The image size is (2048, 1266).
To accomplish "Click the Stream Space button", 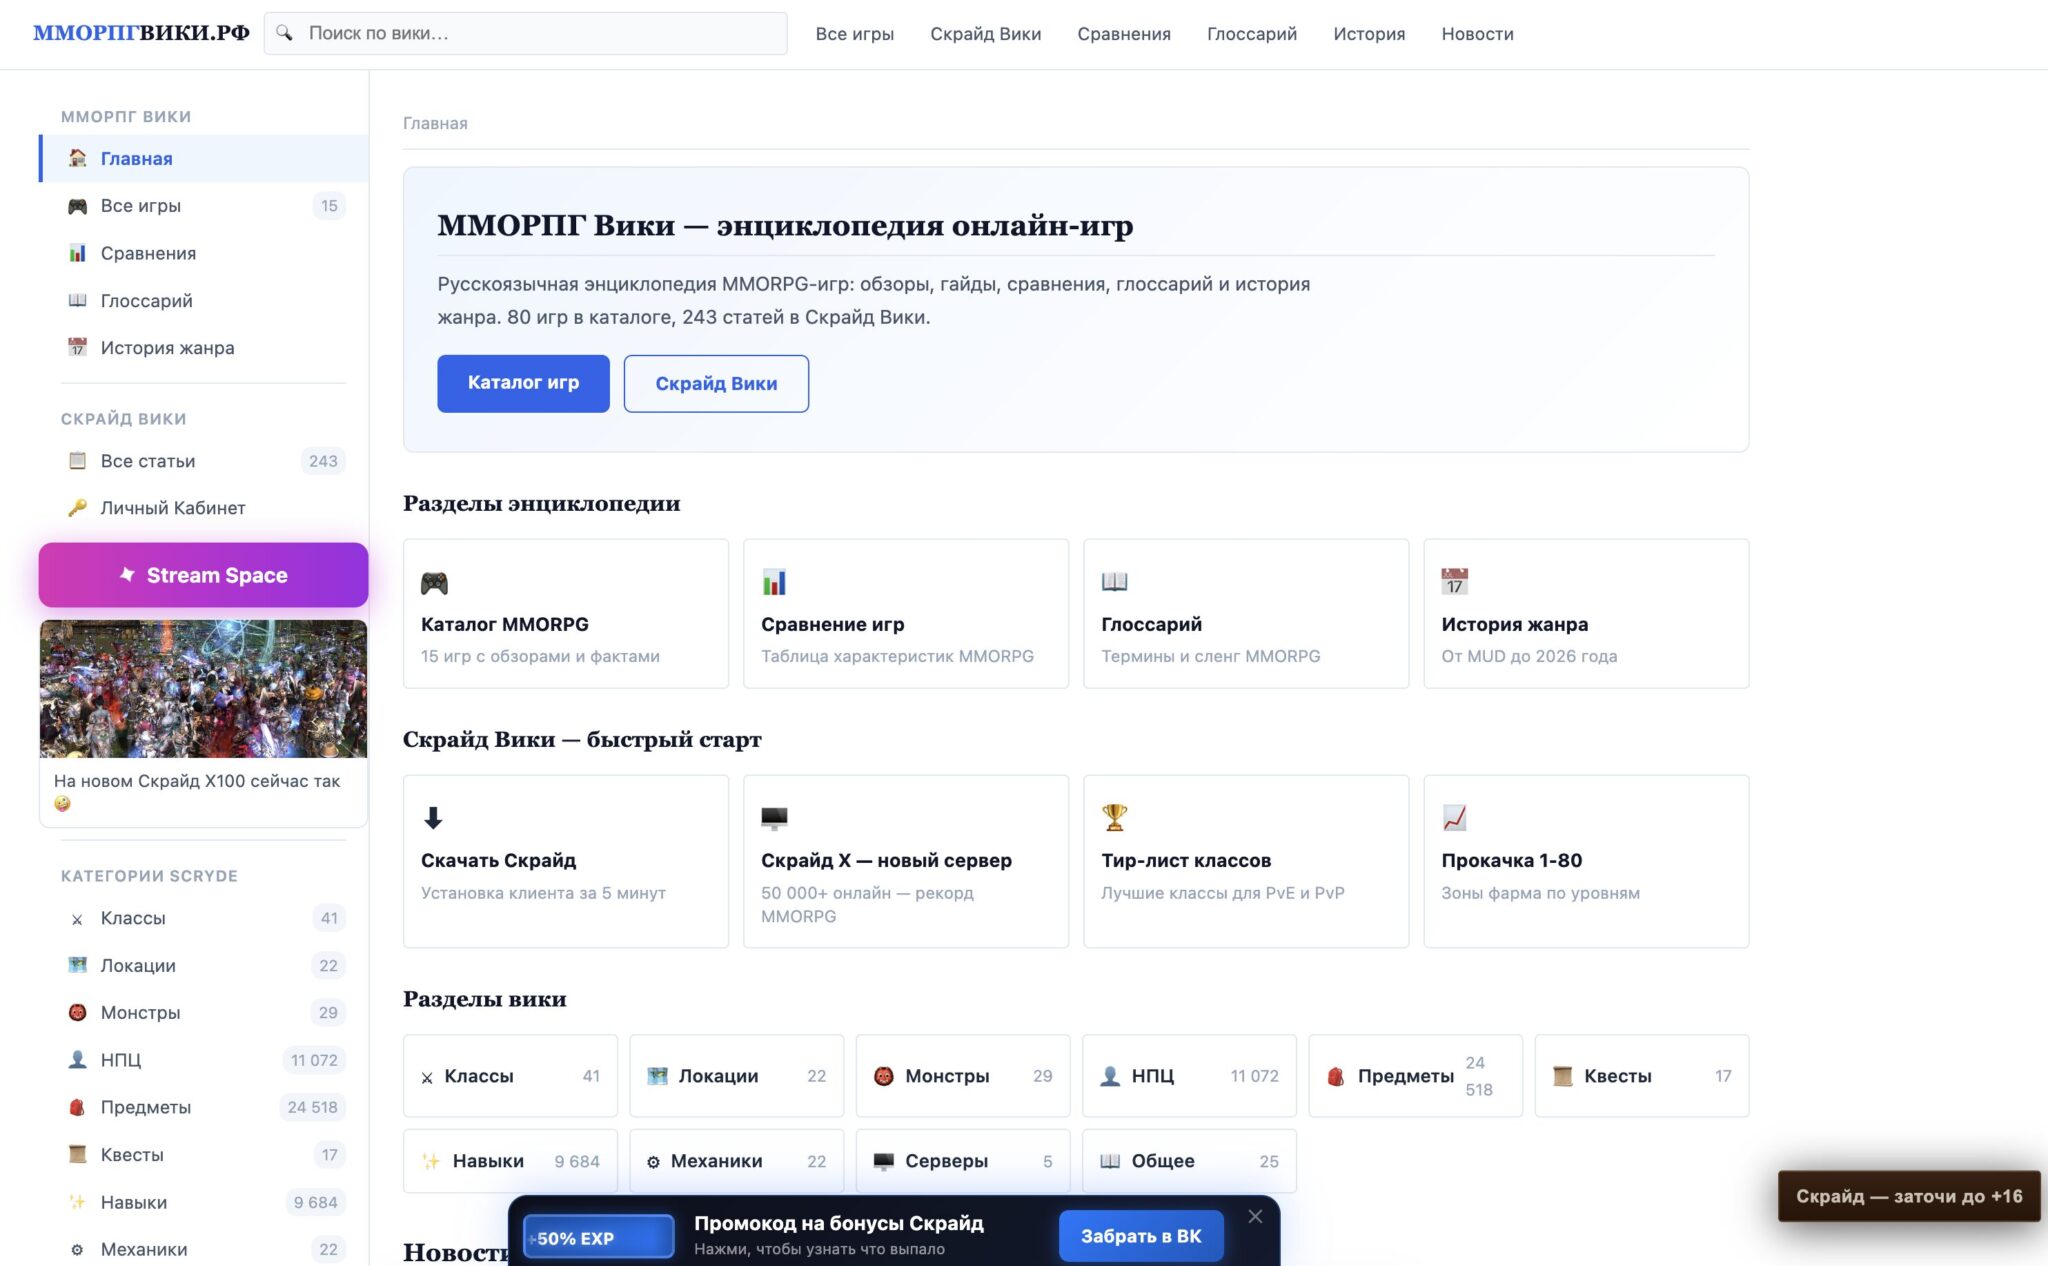I will (203, 575).
